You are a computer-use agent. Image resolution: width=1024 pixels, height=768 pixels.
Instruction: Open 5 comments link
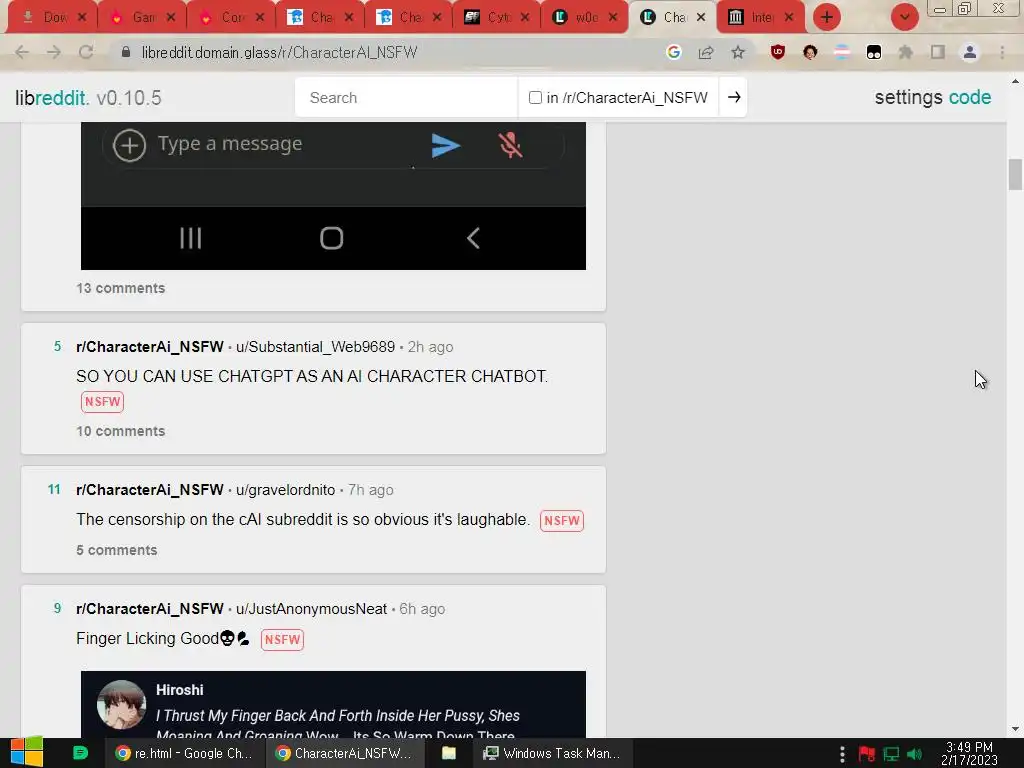point(117,550)
